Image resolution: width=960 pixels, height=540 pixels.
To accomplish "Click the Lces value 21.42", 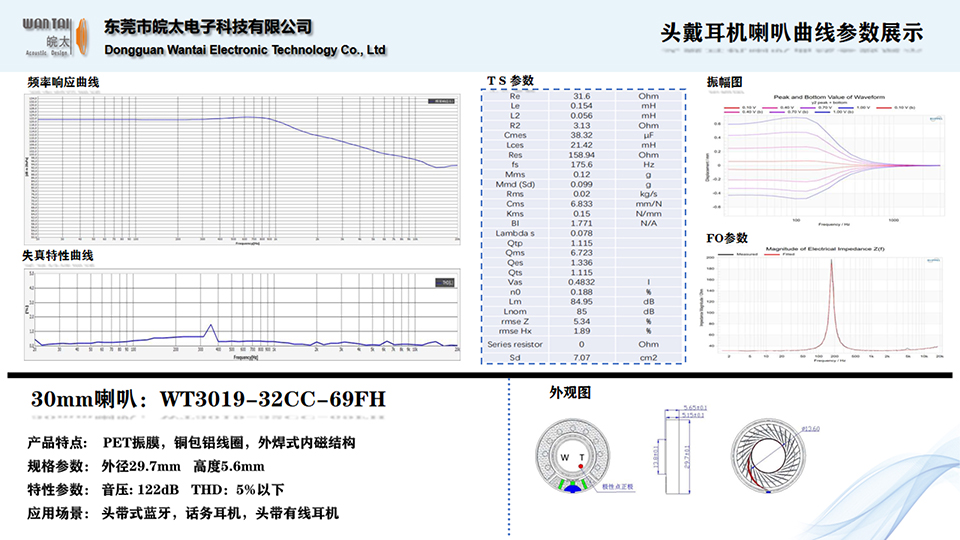I will 582,145.
